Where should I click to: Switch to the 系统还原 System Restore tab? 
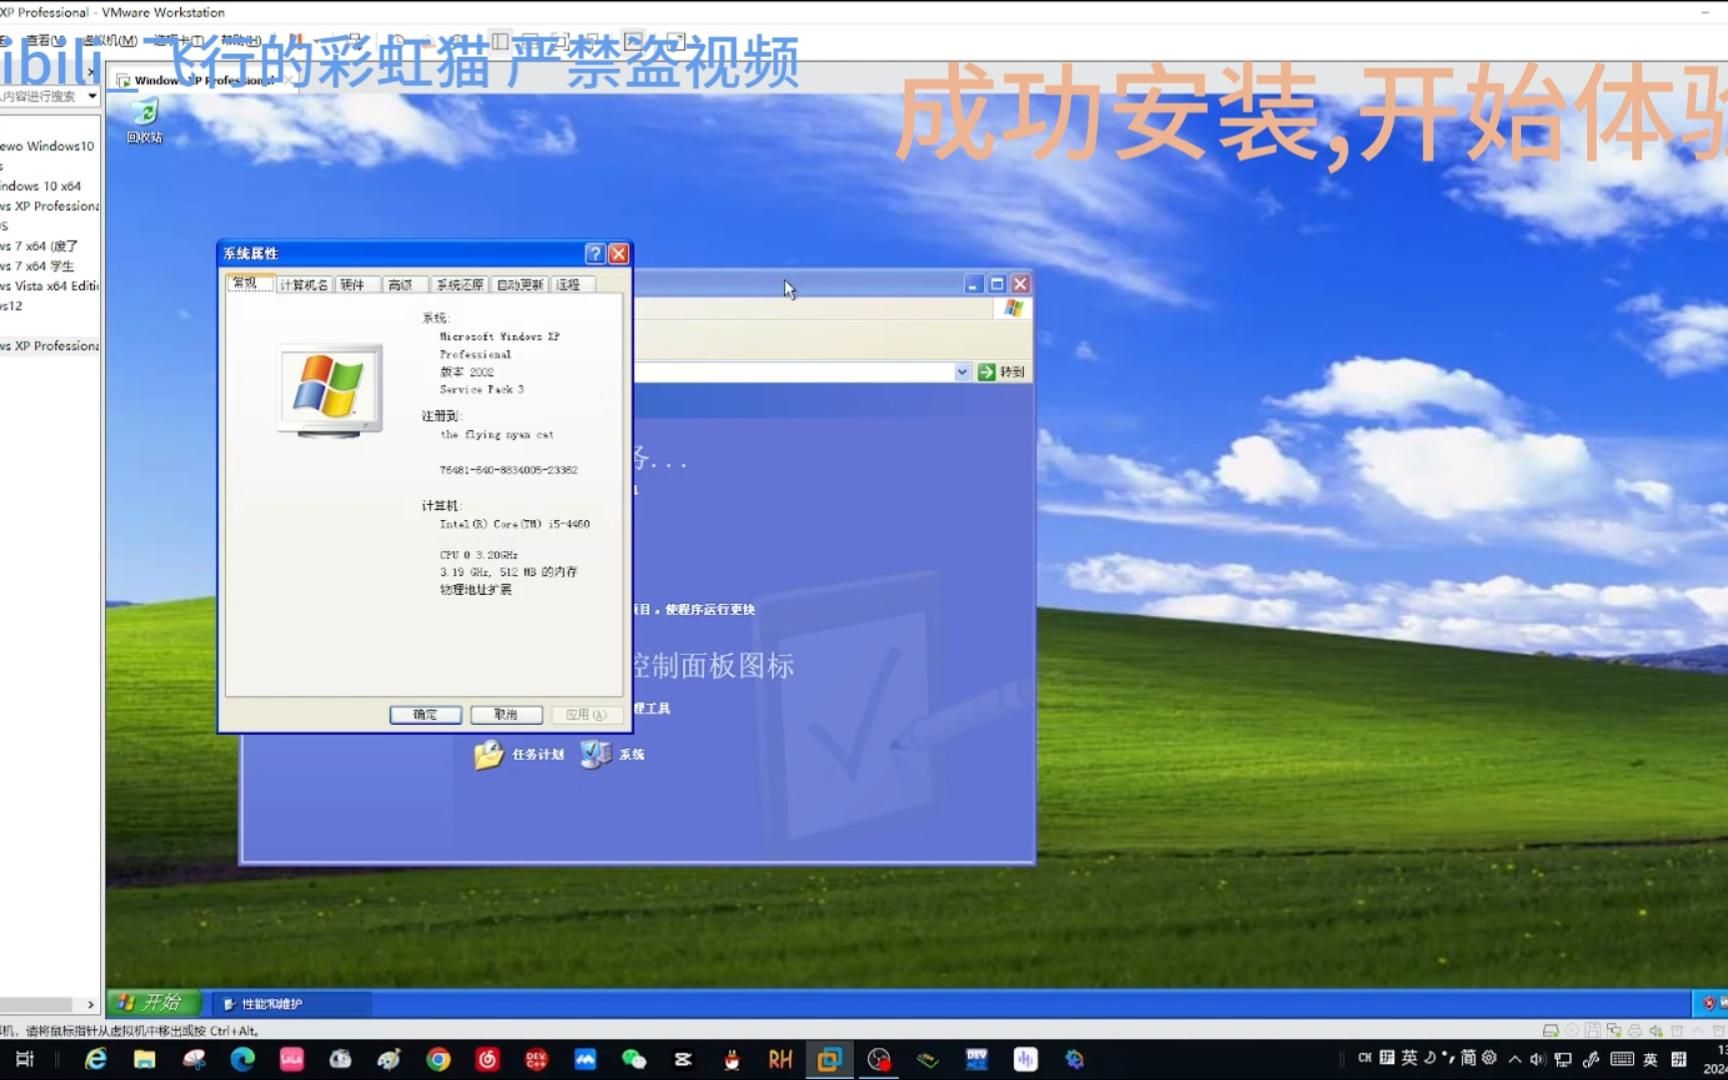[x=460, y=285]
